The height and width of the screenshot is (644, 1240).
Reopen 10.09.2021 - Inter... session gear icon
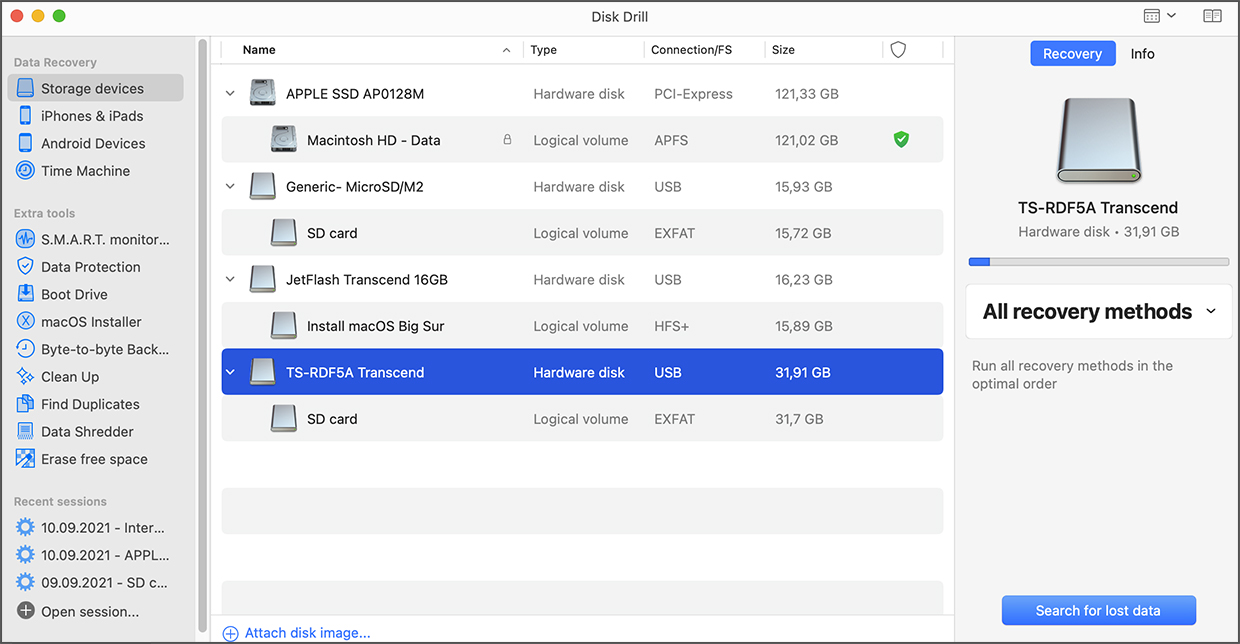[x=25, y=527]
